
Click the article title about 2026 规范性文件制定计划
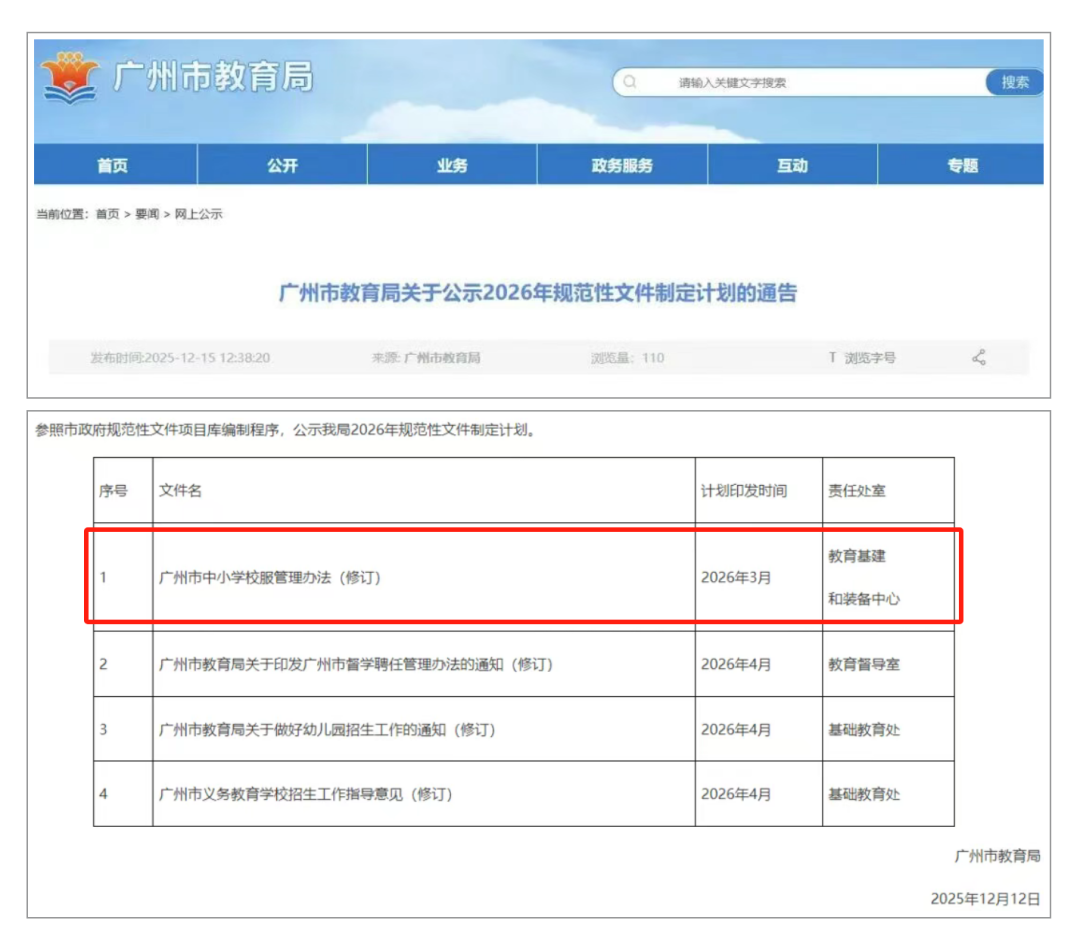click(x=540, y=295)
